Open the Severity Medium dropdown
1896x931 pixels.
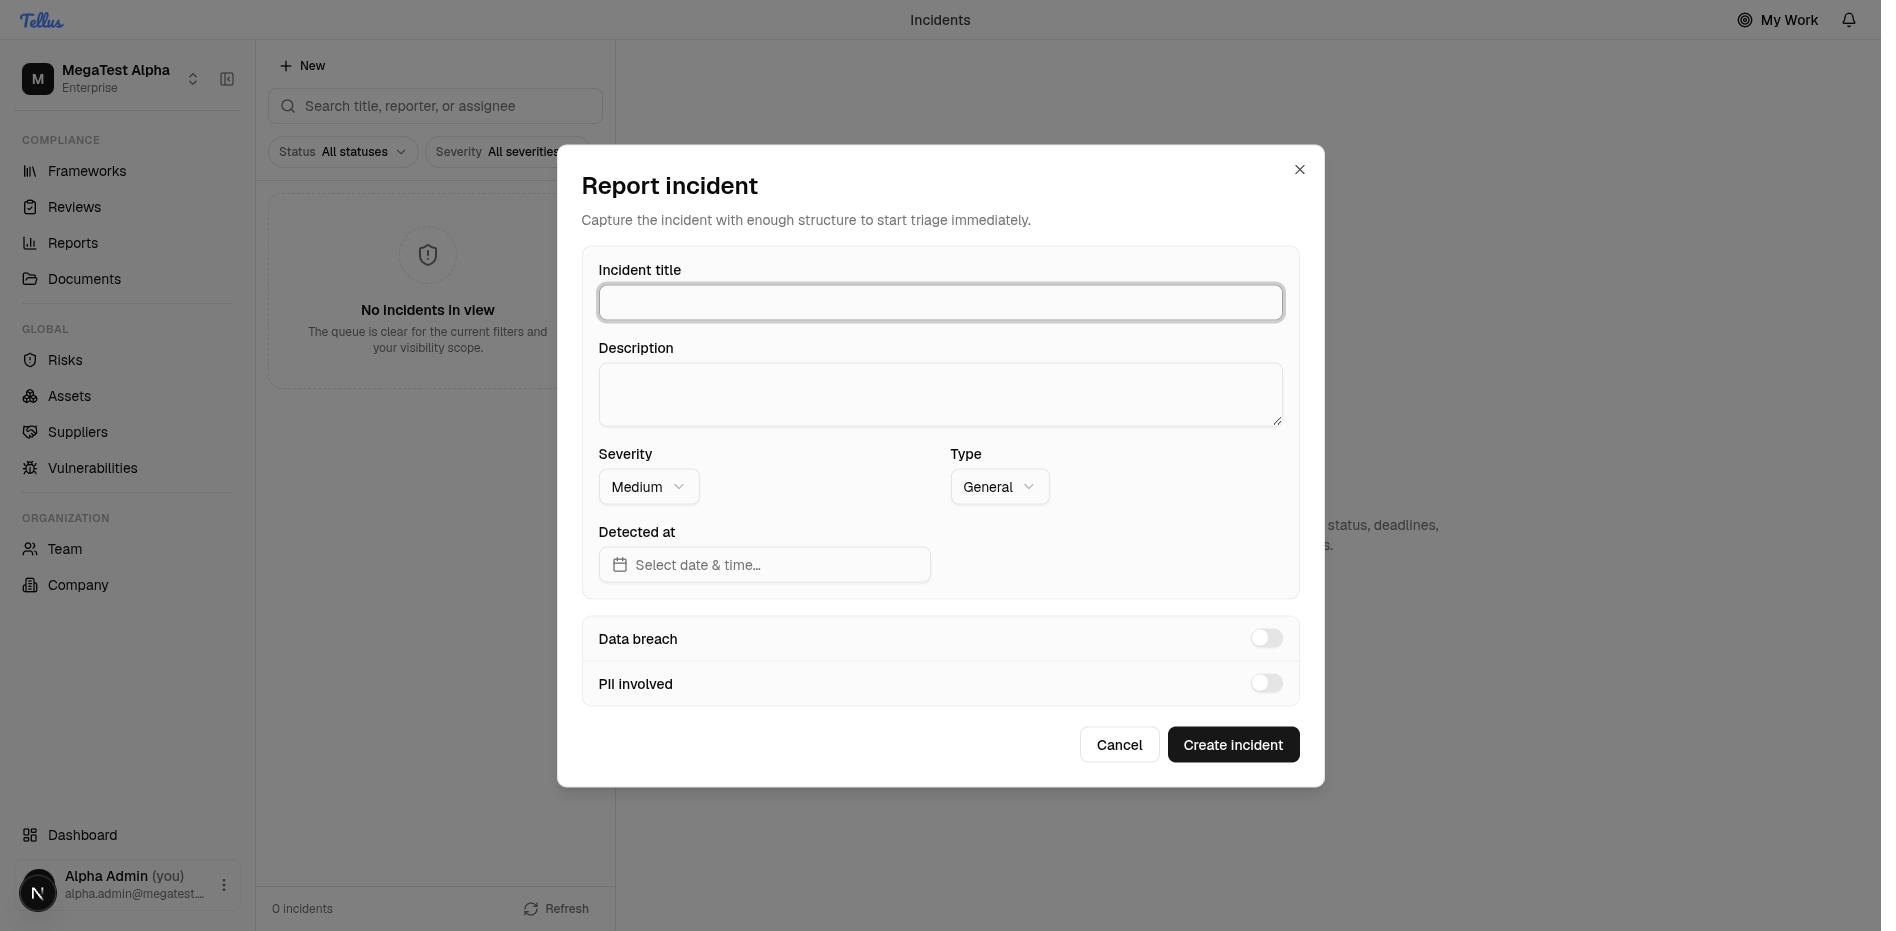point(649,487)
